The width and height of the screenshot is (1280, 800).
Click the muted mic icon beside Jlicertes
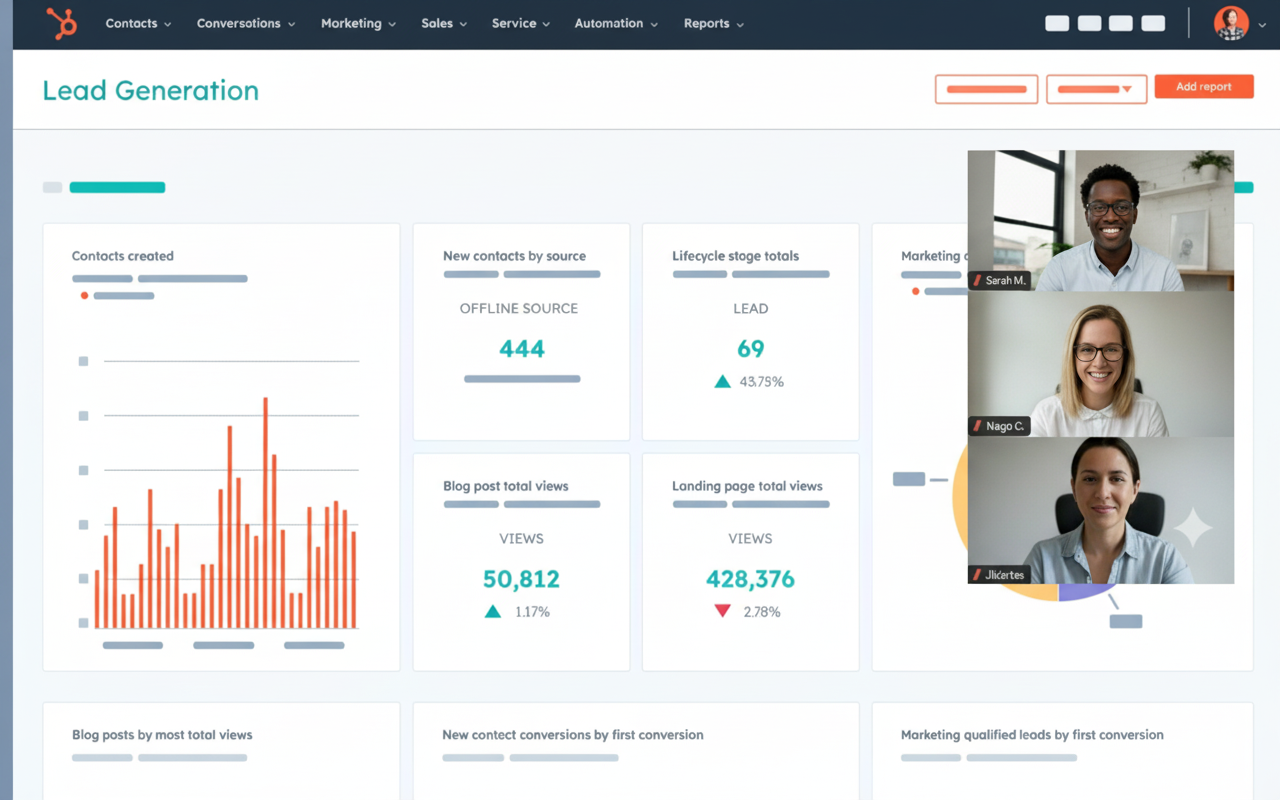pyautogui.click(x=978, y=575)
